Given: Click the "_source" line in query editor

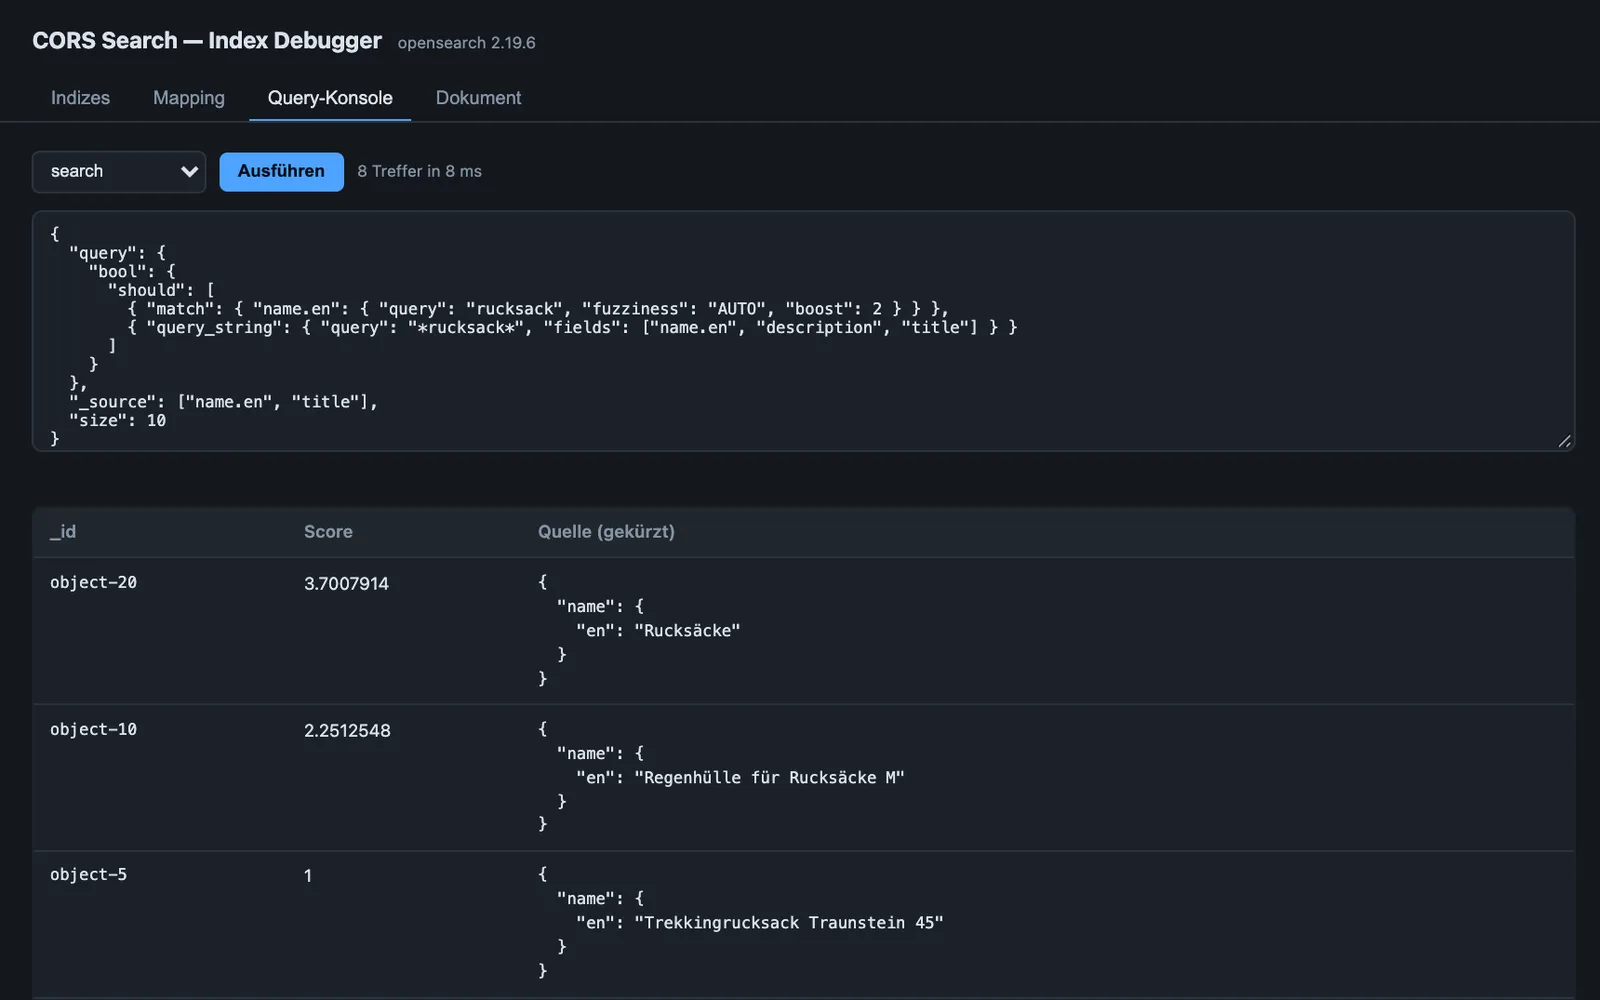Looking at the screenshot, I should (223, 401).
